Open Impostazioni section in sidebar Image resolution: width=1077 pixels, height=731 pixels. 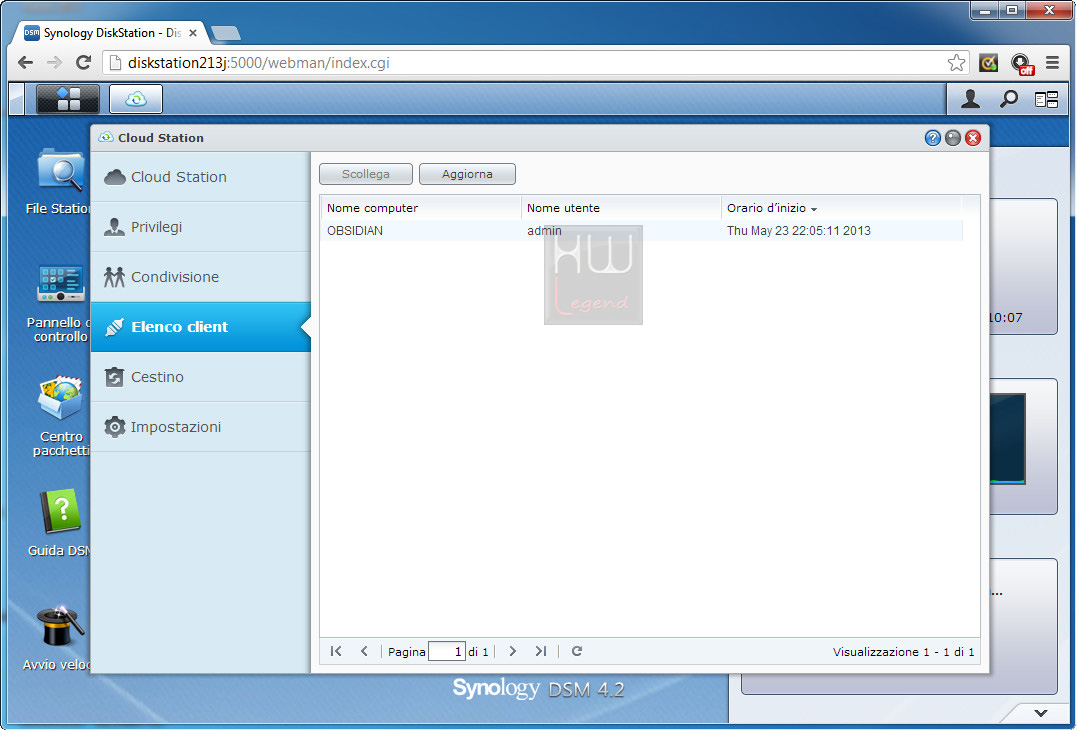point(201,427)
